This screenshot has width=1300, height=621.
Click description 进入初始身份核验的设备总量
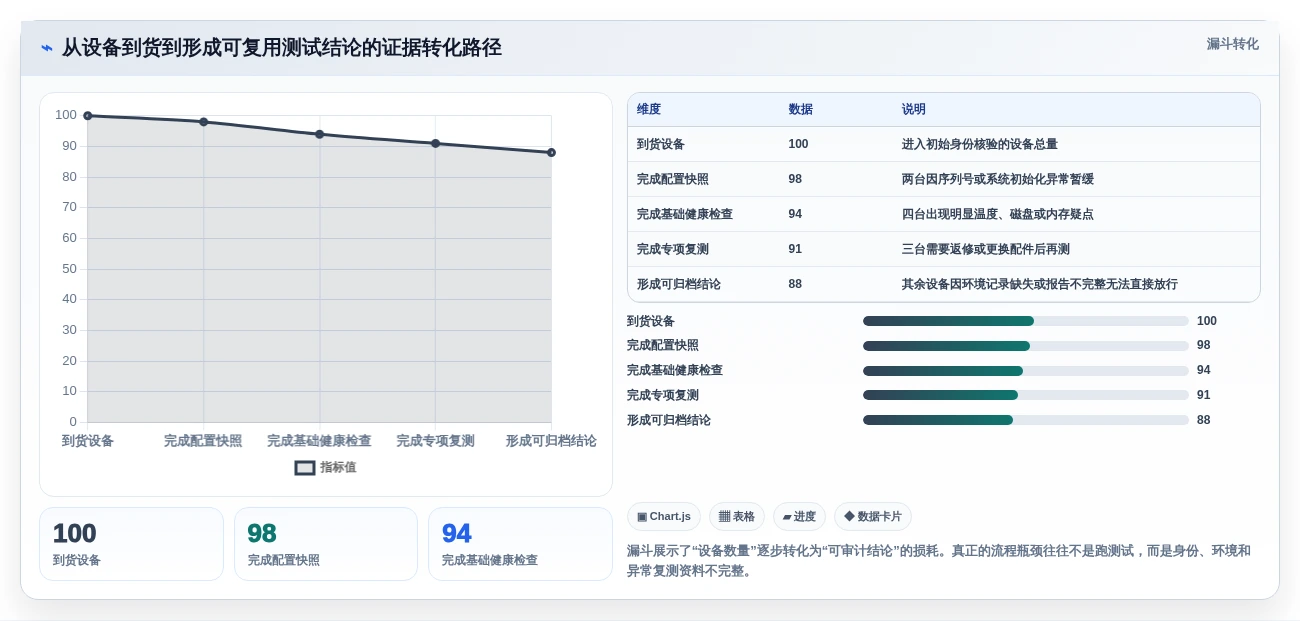pos(980,144)
